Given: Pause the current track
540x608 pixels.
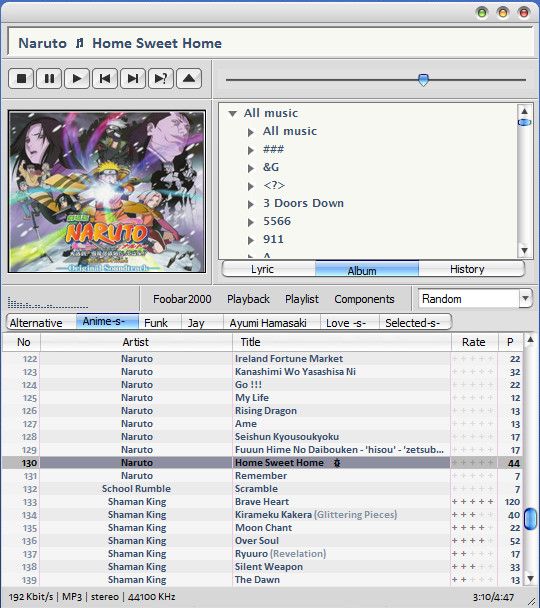Looking at the screenshot, I should pyautogui.click(x=49, y=79).
